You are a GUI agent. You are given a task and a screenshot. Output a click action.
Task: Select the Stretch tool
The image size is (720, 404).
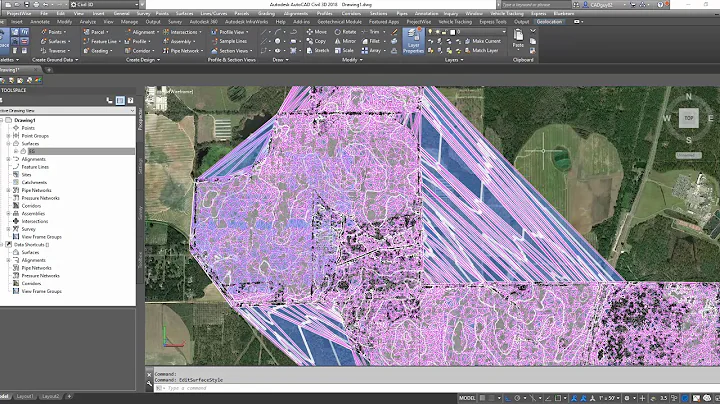click(x=317, y=50)
